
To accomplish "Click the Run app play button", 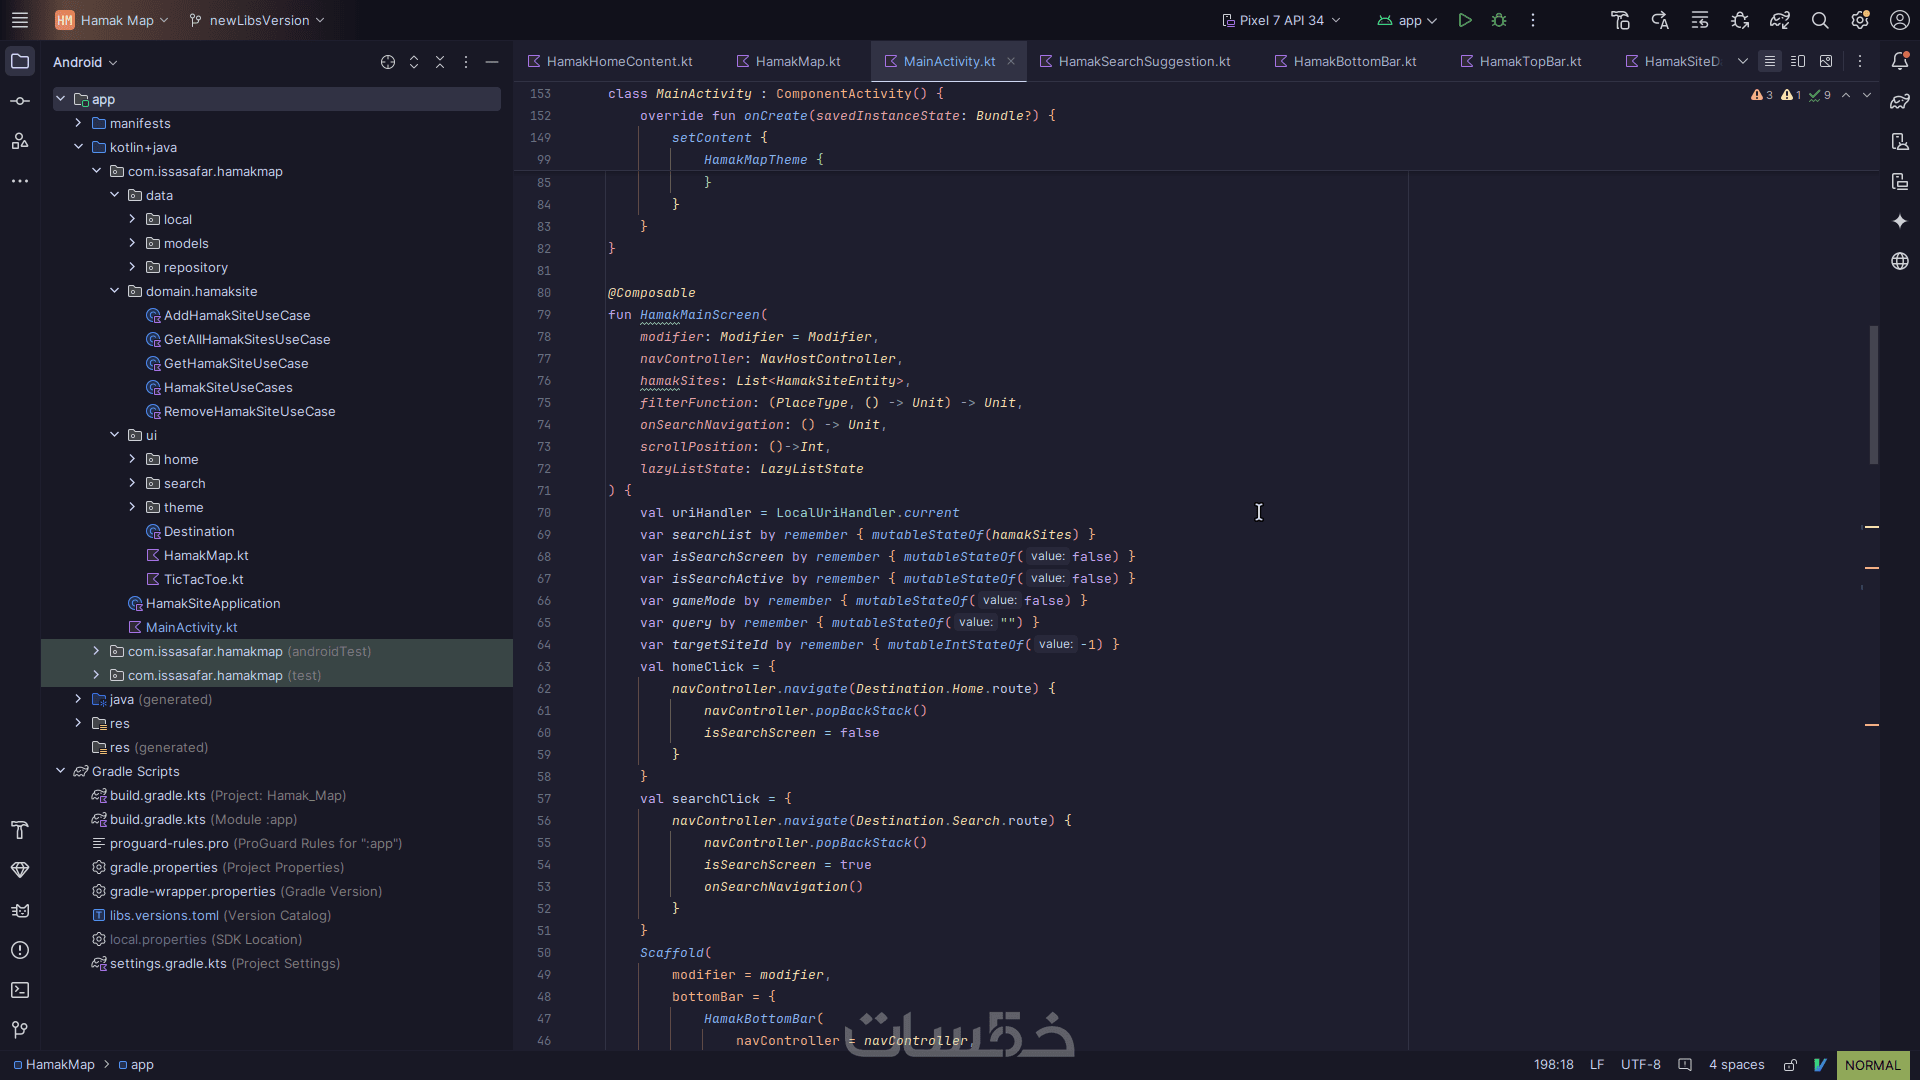I will (1464, 20).
